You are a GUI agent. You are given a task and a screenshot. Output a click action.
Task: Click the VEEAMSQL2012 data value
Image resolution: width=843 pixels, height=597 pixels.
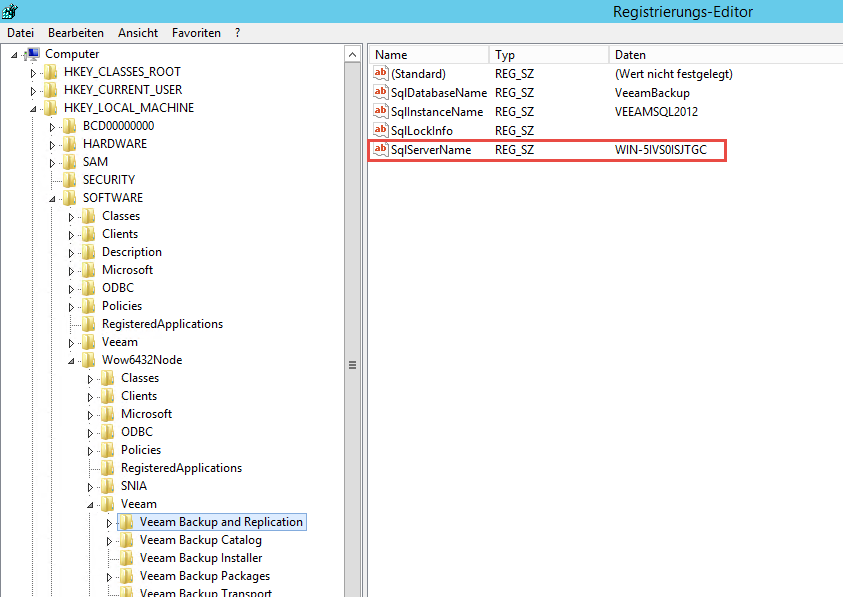[x=656, y=111]
